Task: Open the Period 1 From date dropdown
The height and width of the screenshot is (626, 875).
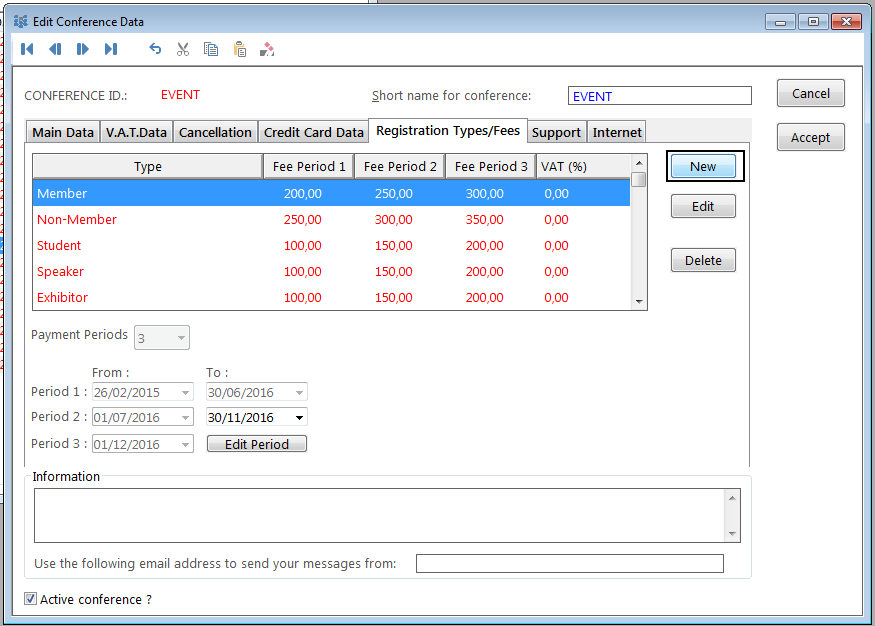Action: tap(186, 392)
